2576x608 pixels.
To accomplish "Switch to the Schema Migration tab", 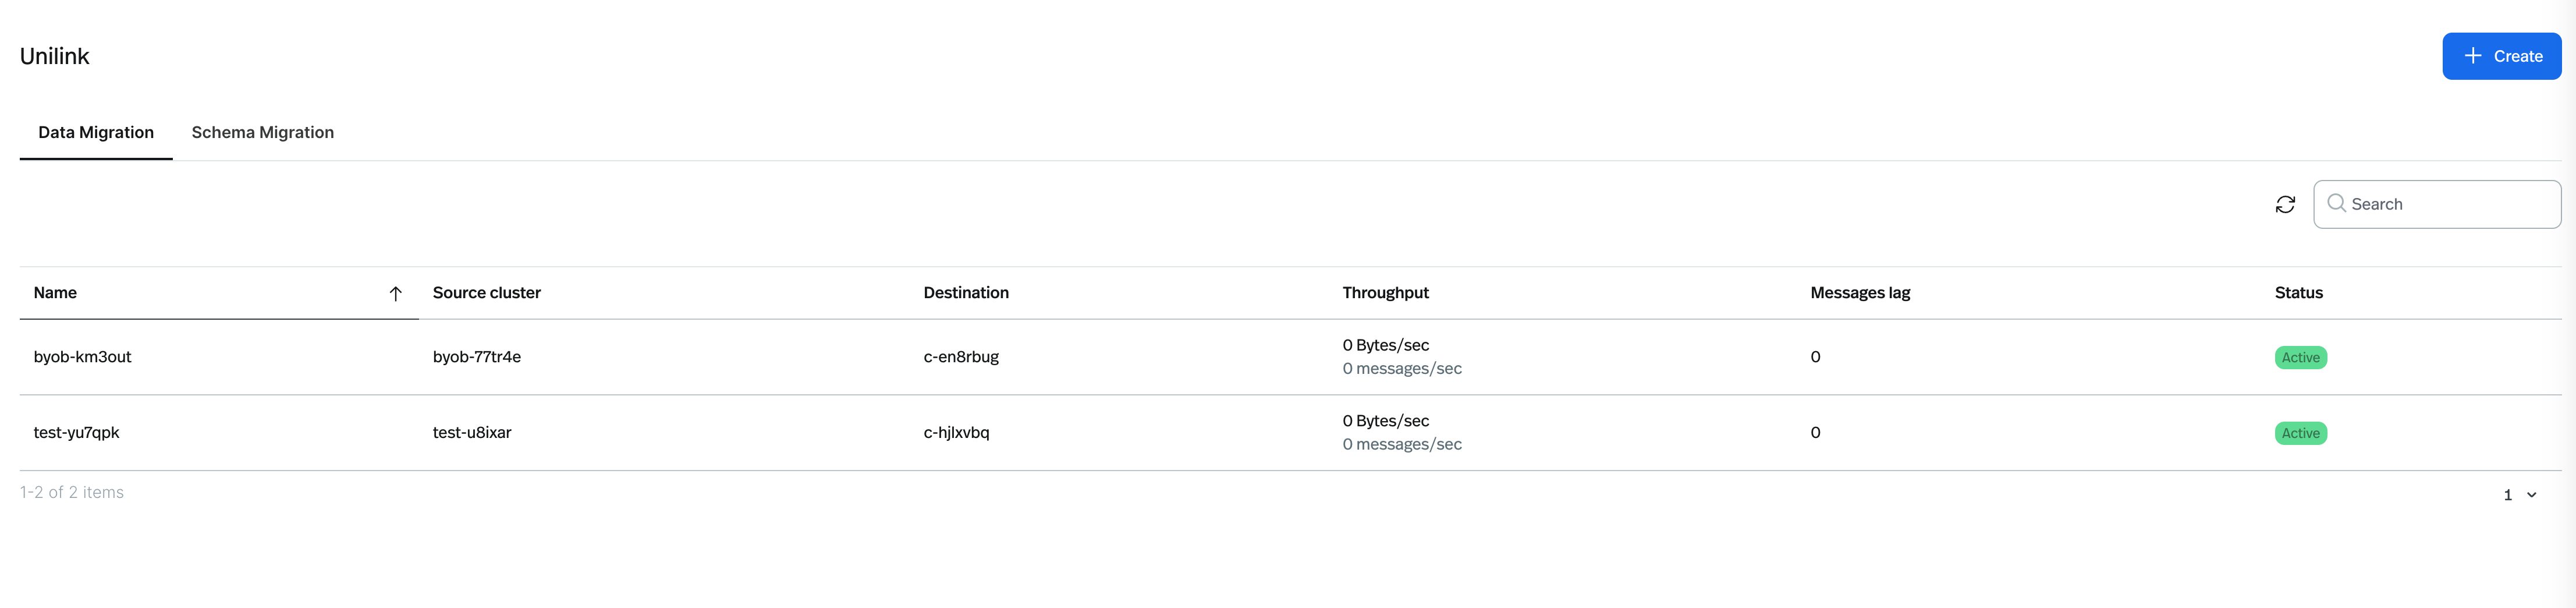I will (x=263, y=132).
